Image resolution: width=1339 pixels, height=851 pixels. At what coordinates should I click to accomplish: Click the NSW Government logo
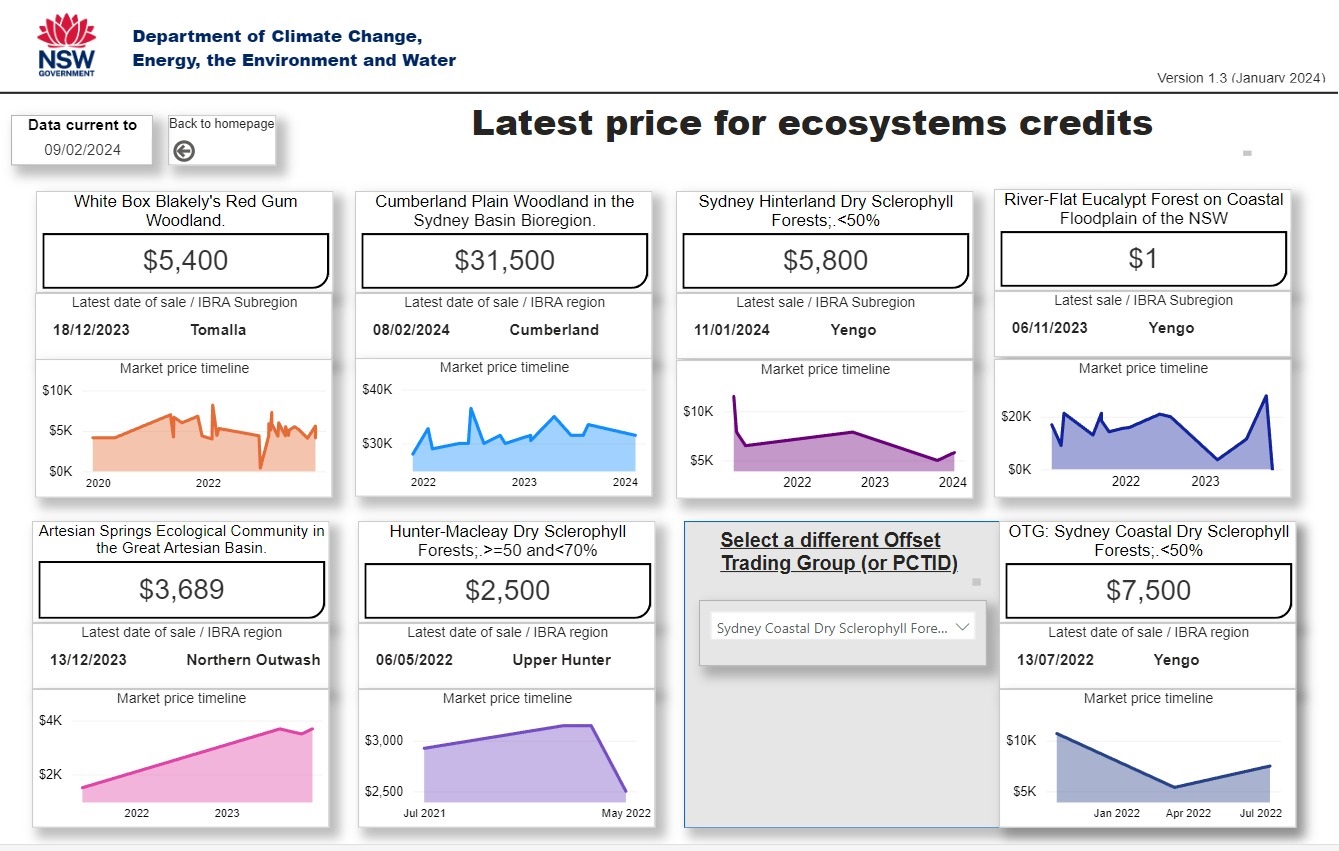tap(67, 46)
